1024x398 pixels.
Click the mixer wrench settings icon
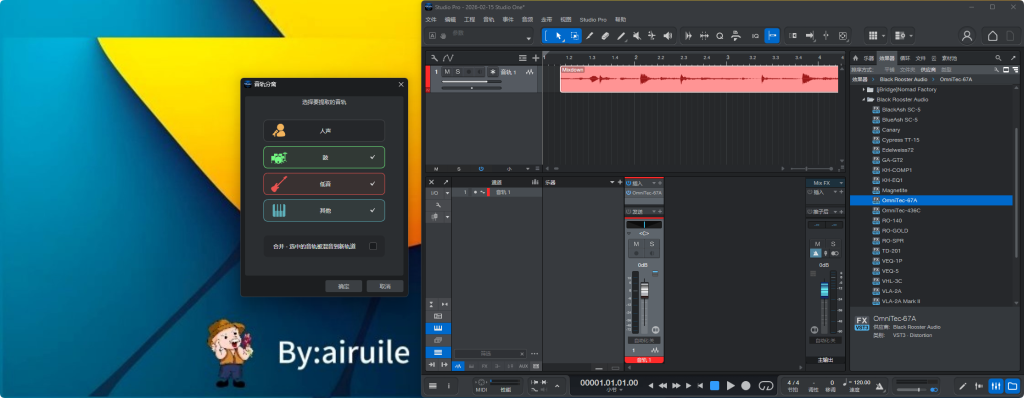pos(439,205)
